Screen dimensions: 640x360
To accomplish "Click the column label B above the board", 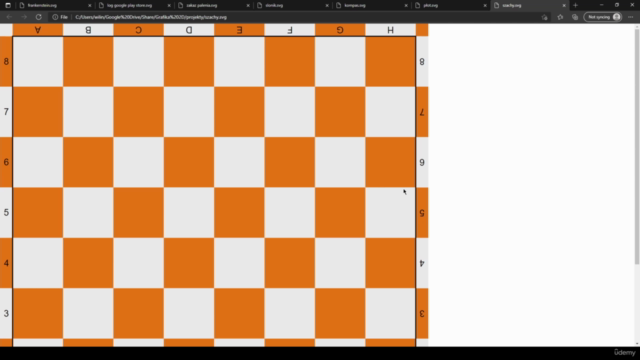I will [88, 30].
